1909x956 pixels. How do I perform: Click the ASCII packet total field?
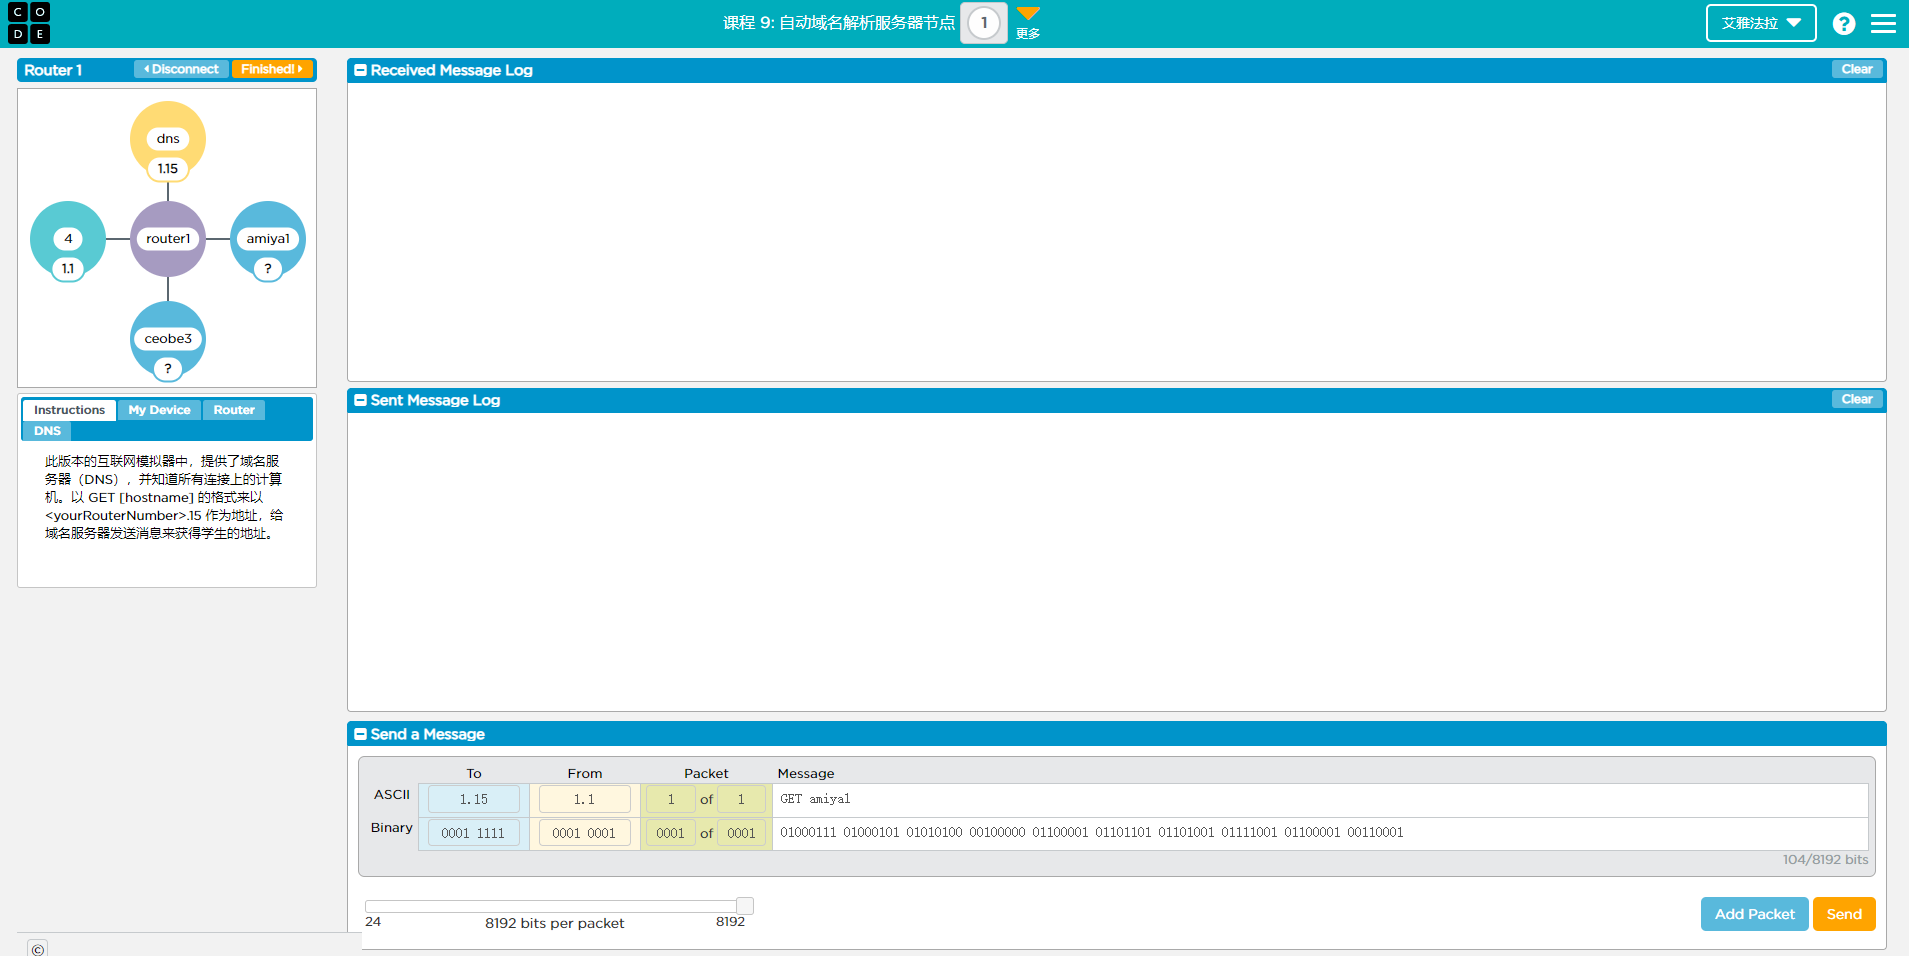click(741, 799)
